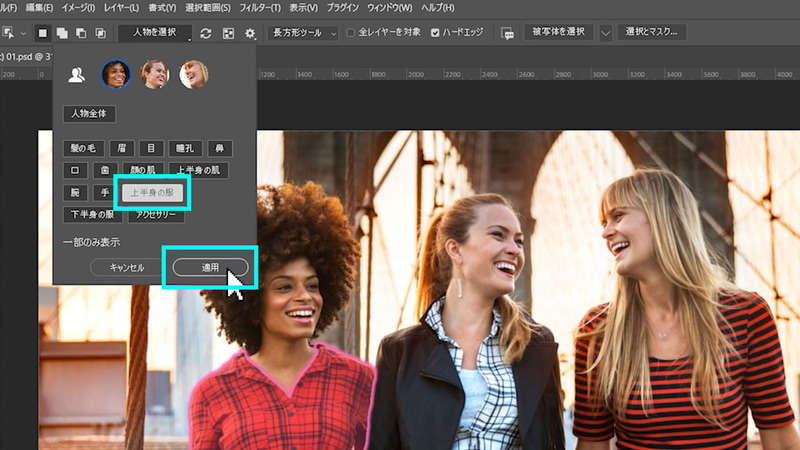This screenshot has width=800, height=450.
Task: Toggle the アクセサリー option
Action: click(156, 215)
